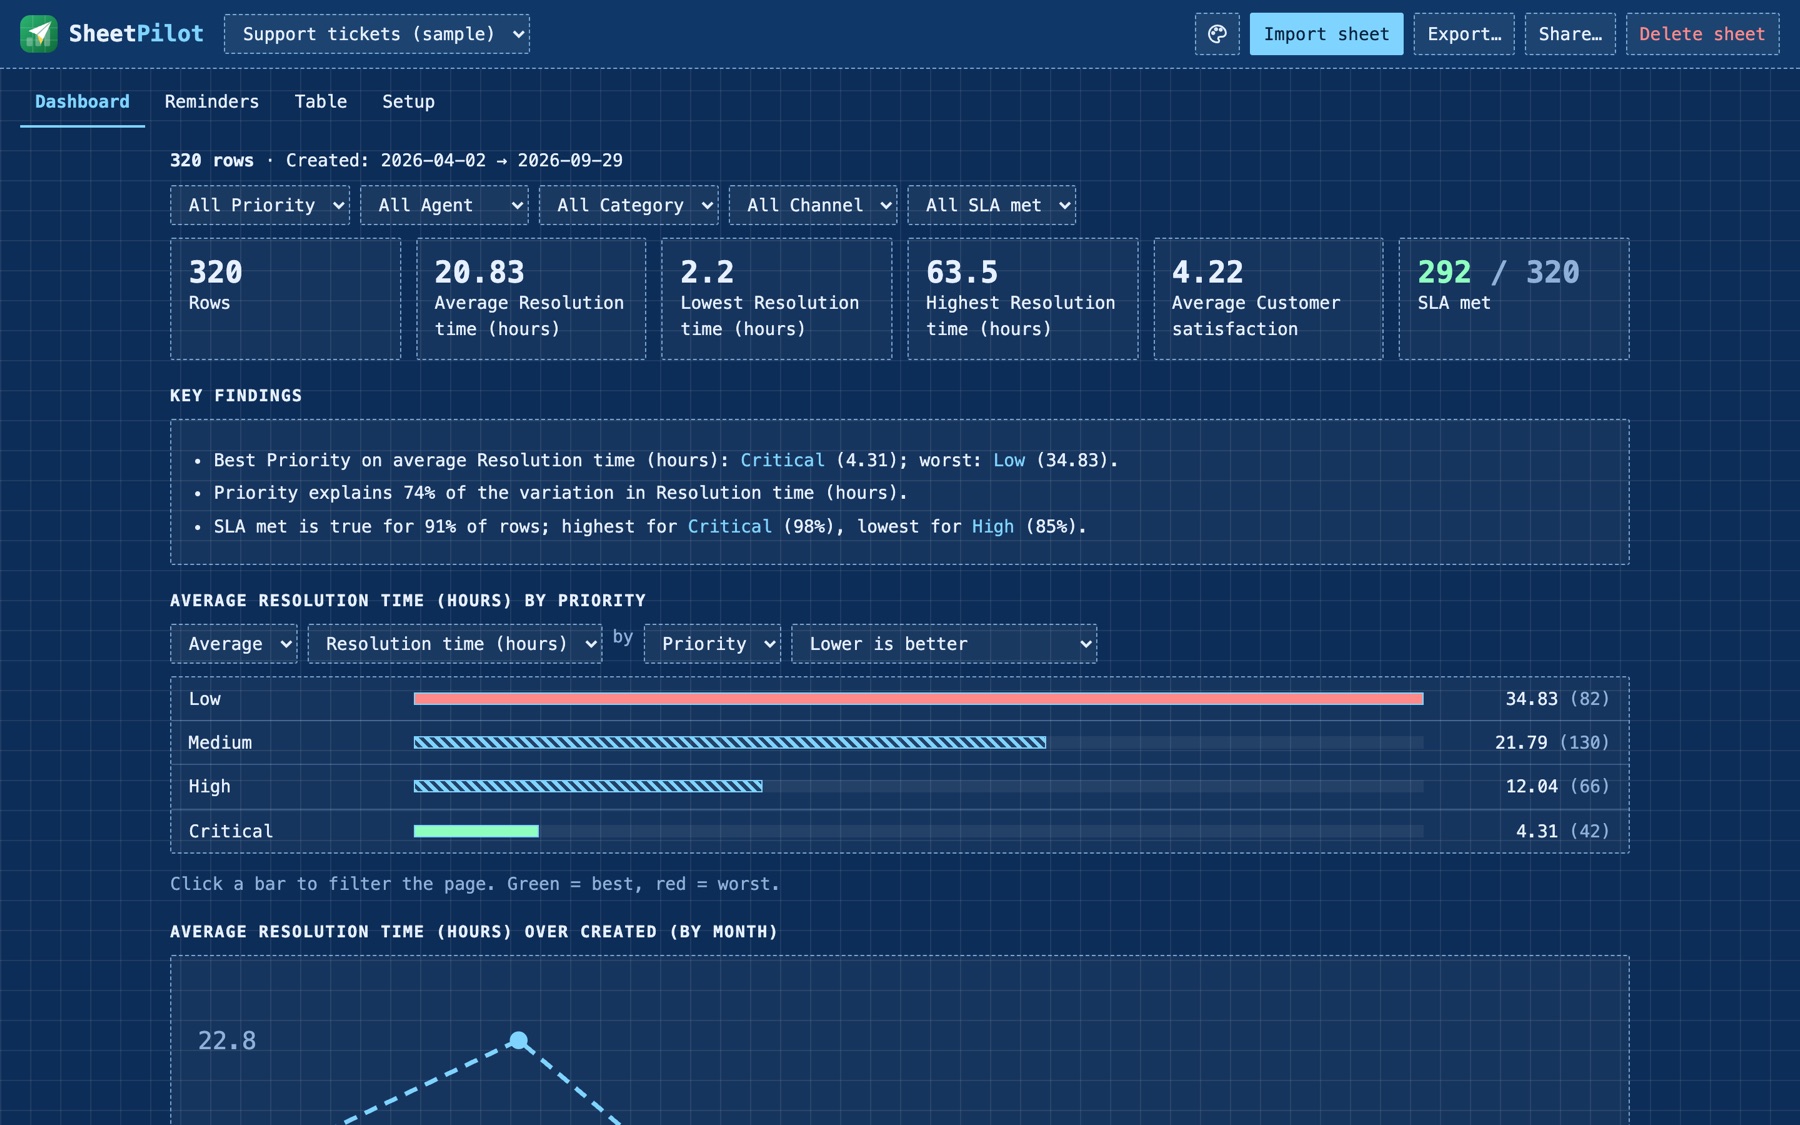Click the Lowest Resolution time 2.2 card
This screenshot has height=1125, width=1800.
click(777, 299)
